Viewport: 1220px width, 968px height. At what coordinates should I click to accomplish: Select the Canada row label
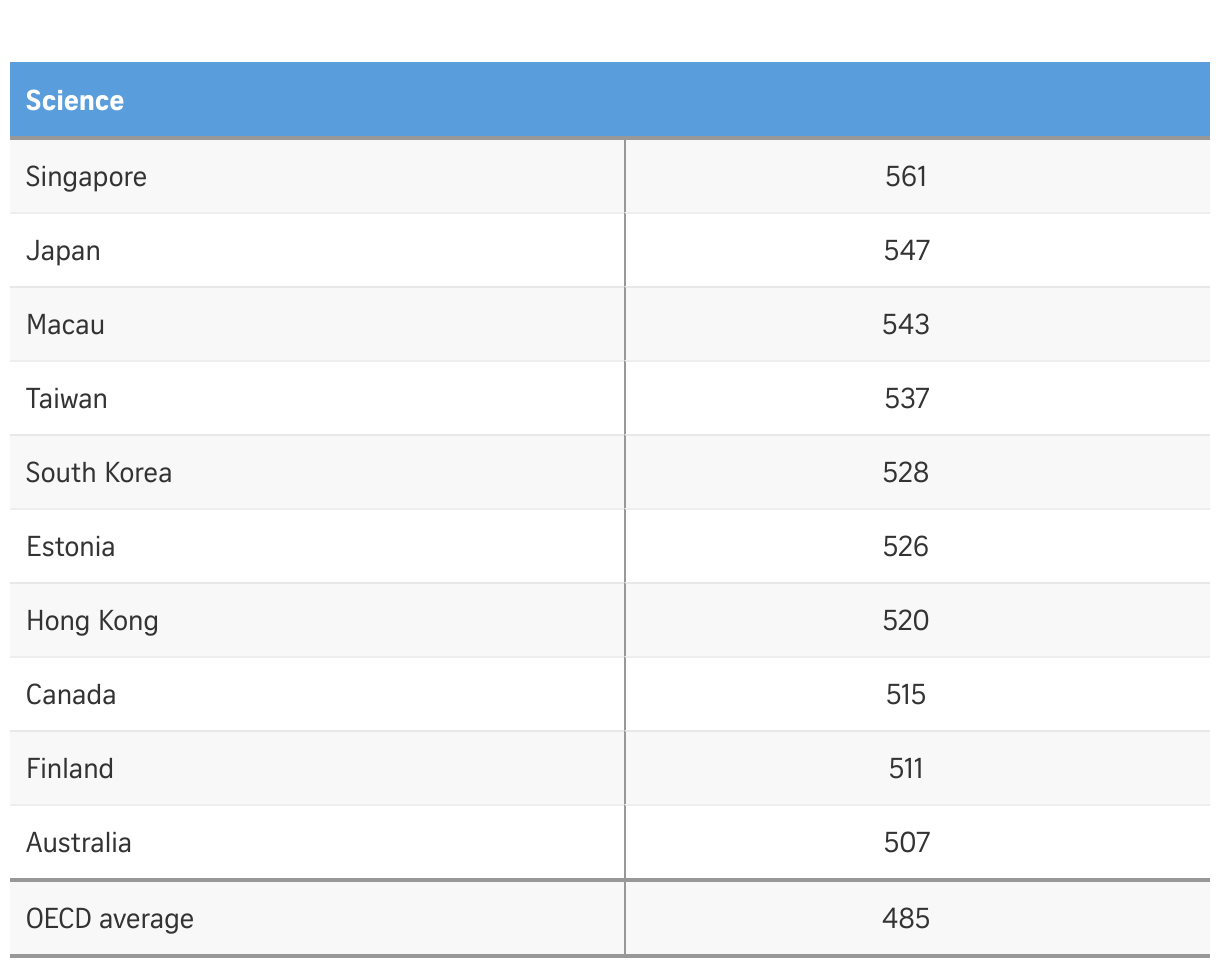(70, 694)
